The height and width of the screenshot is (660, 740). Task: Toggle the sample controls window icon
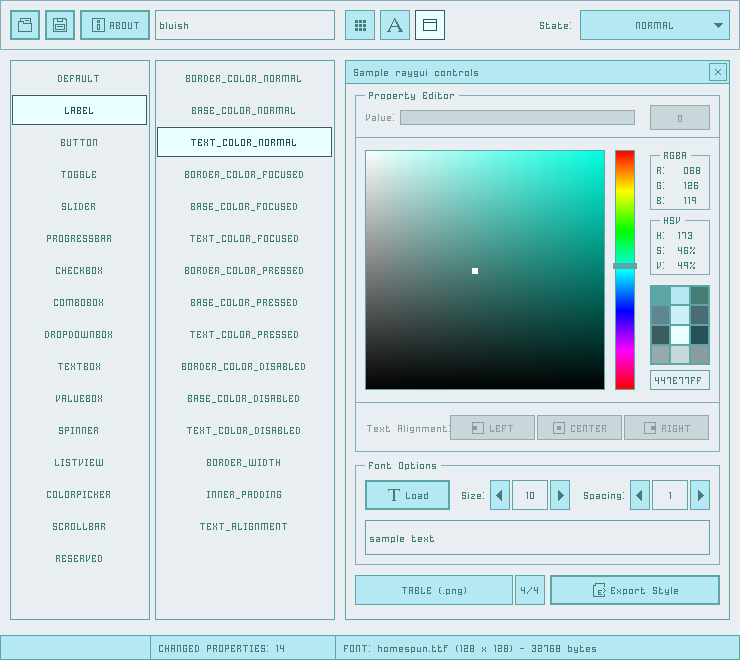coord(430,25)
